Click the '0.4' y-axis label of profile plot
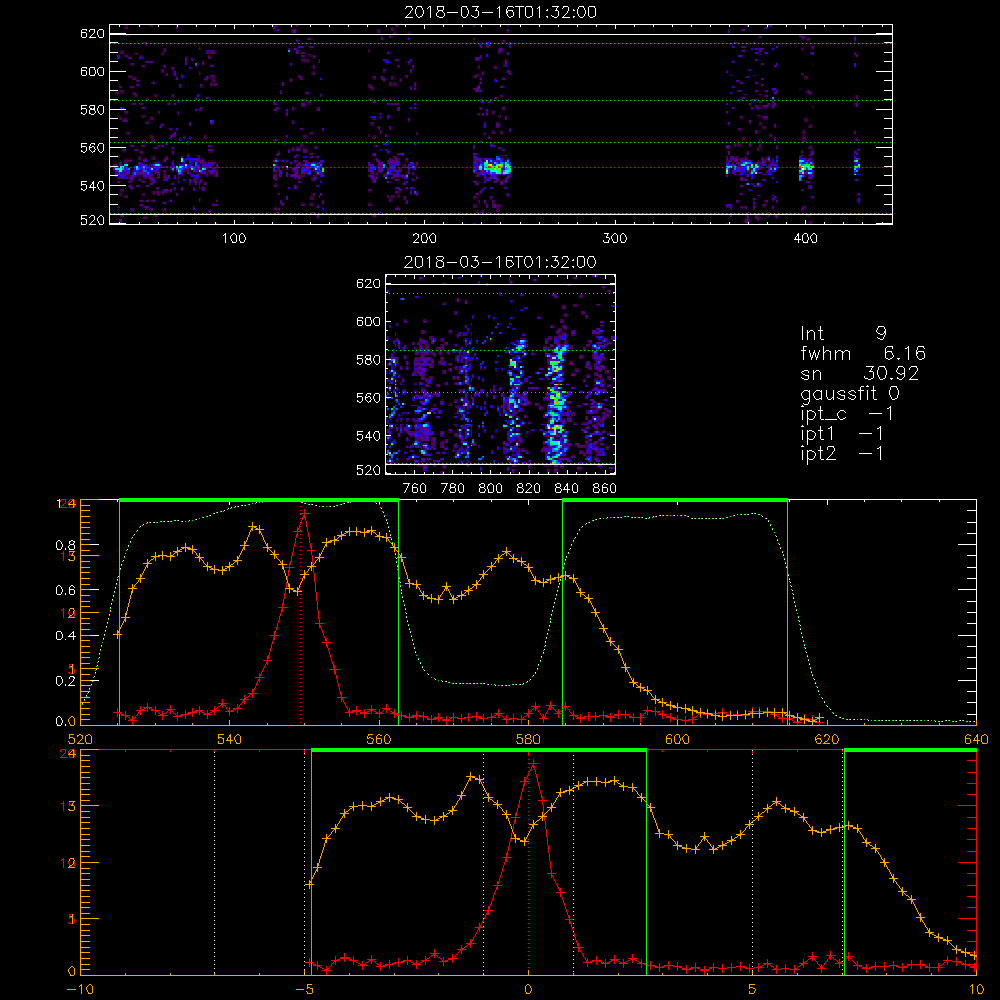 coord(66,635)
